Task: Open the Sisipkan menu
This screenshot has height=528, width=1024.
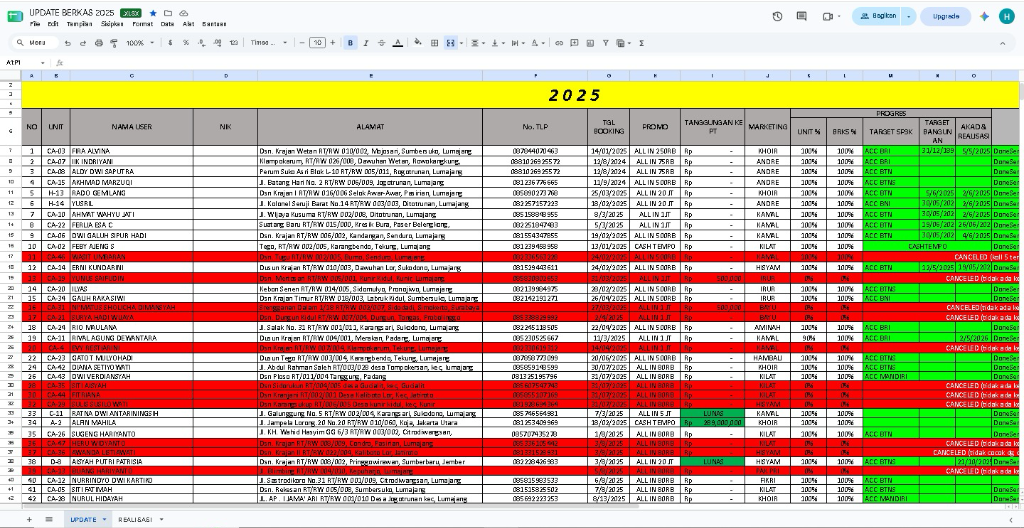Action: tap(112, 24)
